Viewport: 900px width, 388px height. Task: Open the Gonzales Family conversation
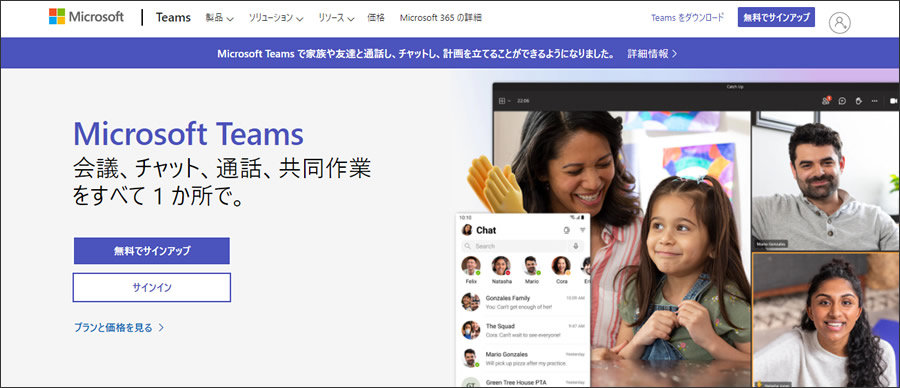523,302
